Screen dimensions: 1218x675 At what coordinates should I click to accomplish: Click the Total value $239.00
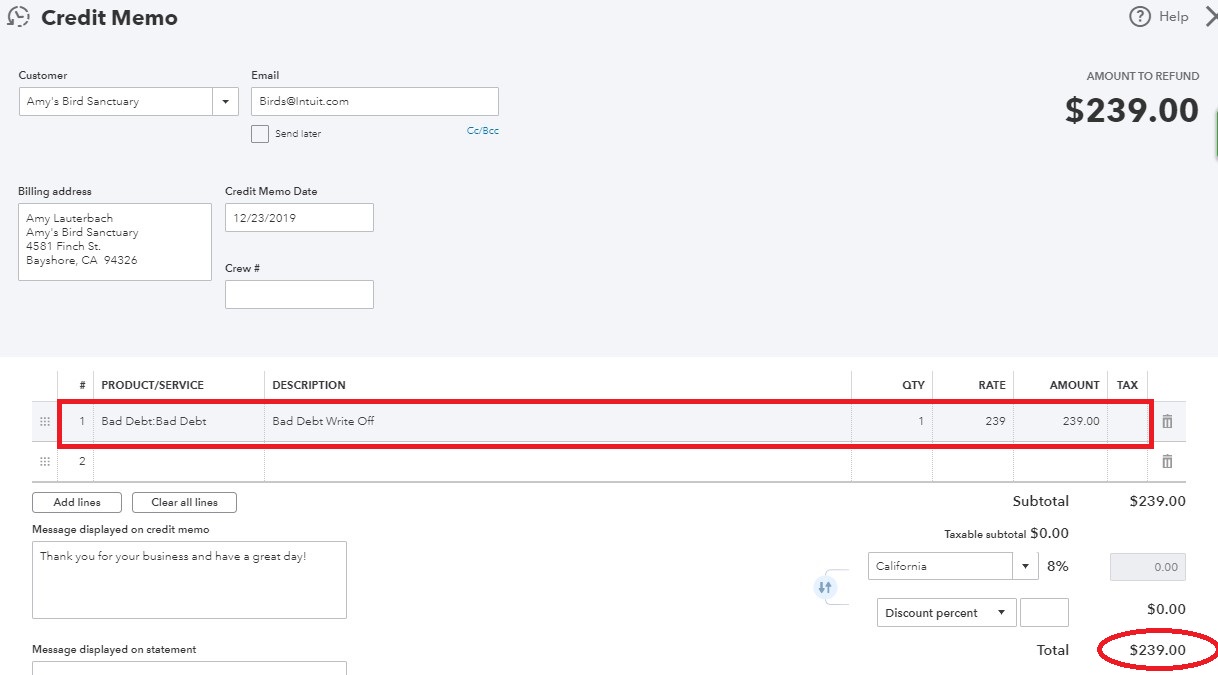(1157, 650)
